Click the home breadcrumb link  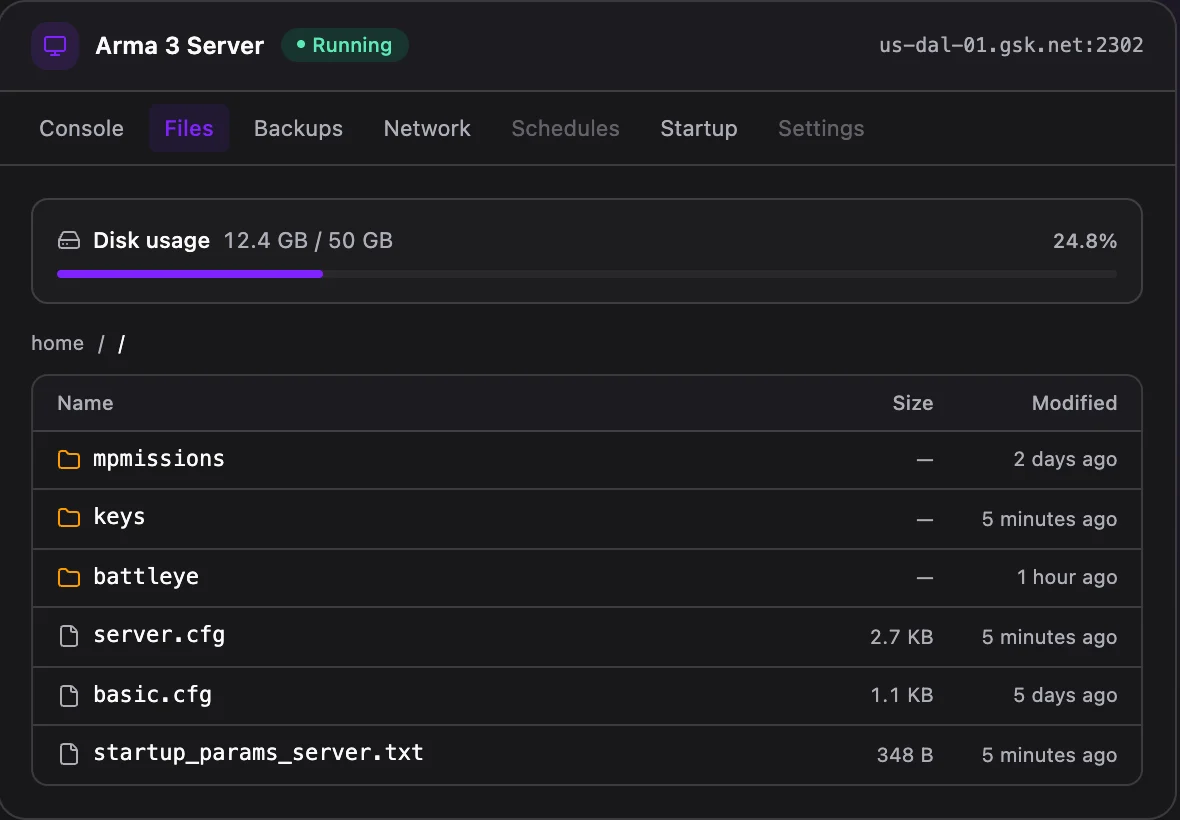(57, 343)
